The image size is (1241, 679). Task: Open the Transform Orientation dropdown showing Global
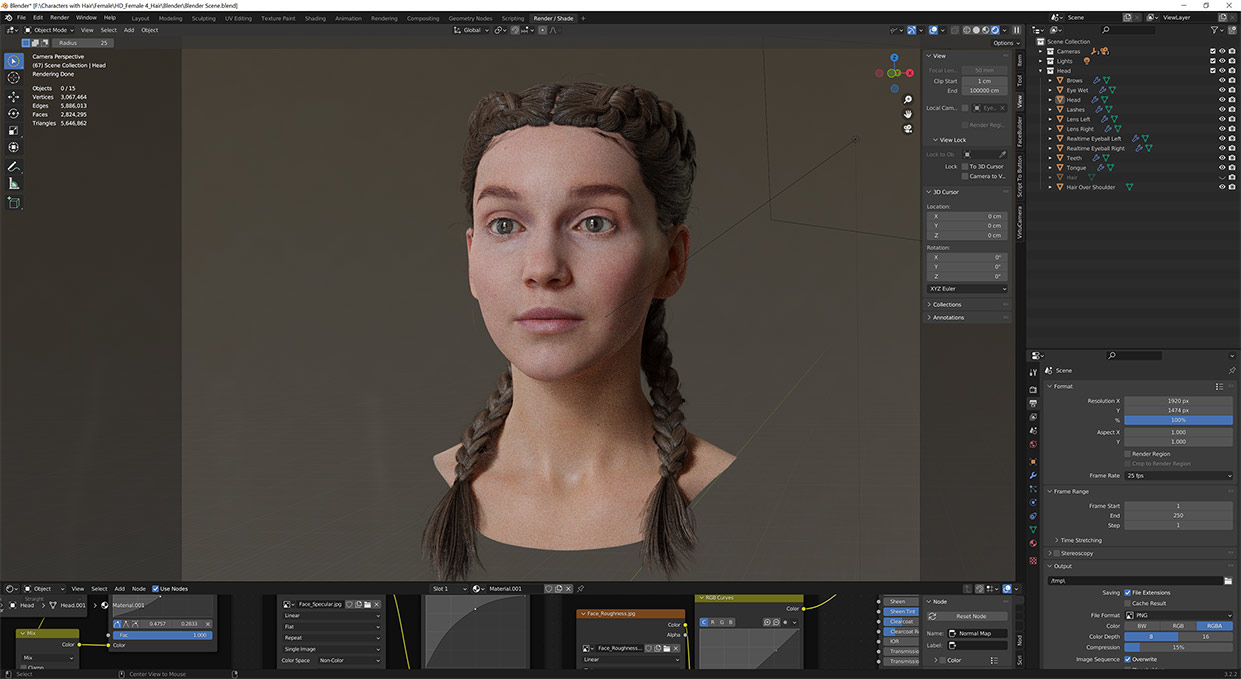coord(470,30)
